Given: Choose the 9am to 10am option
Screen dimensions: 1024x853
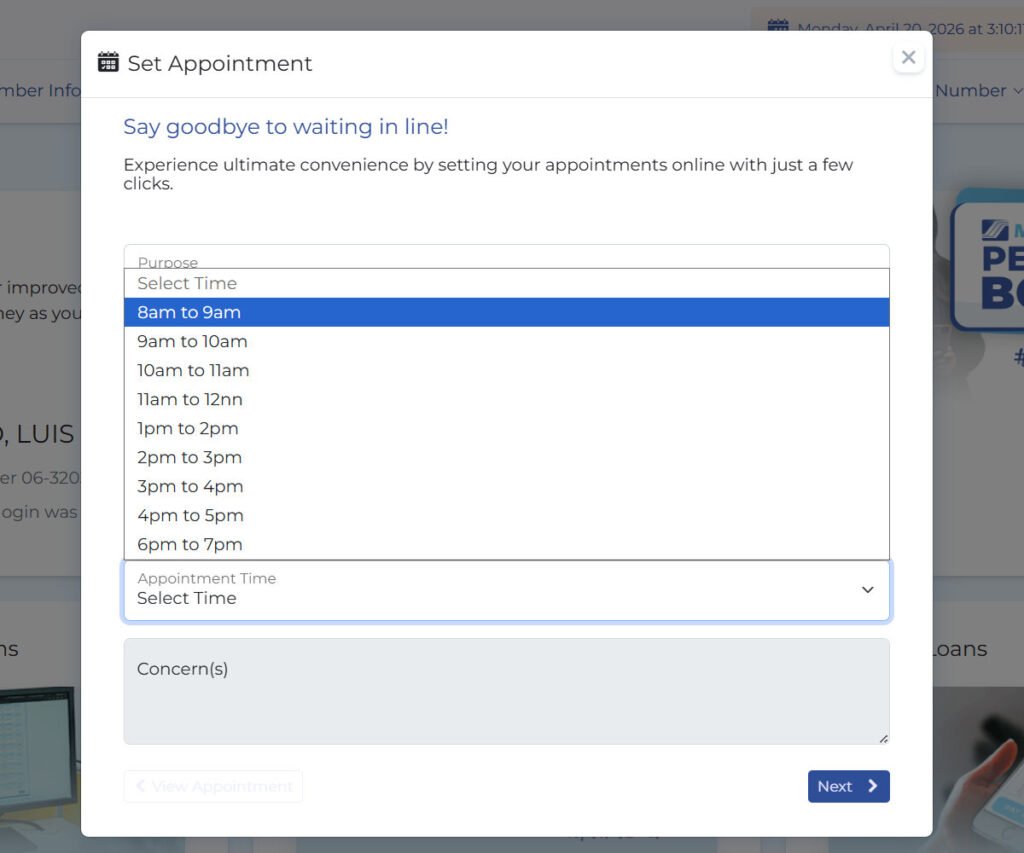Looking at the screenshot, I should point(506,341).
